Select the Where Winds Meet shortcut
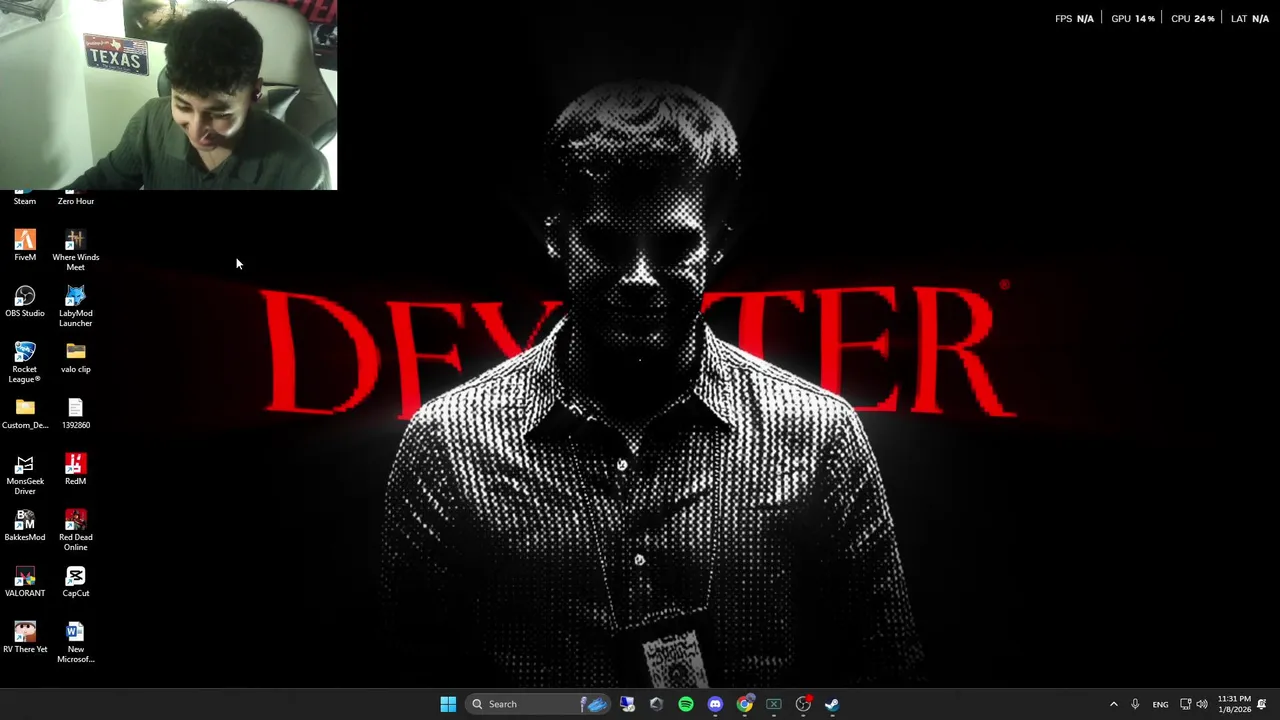The height and width of the screenshot is (720, 1280). [x=76, y=250]
